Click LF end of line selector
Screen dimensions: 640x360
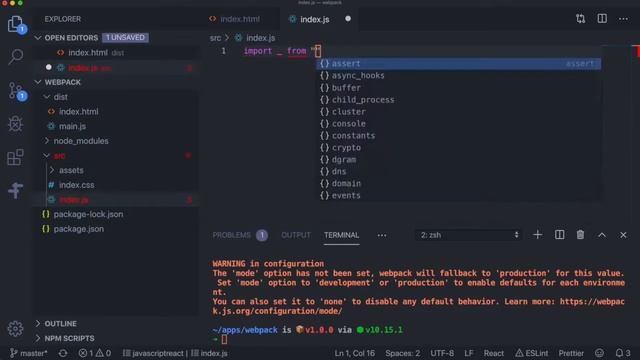(x=469, y=353)
